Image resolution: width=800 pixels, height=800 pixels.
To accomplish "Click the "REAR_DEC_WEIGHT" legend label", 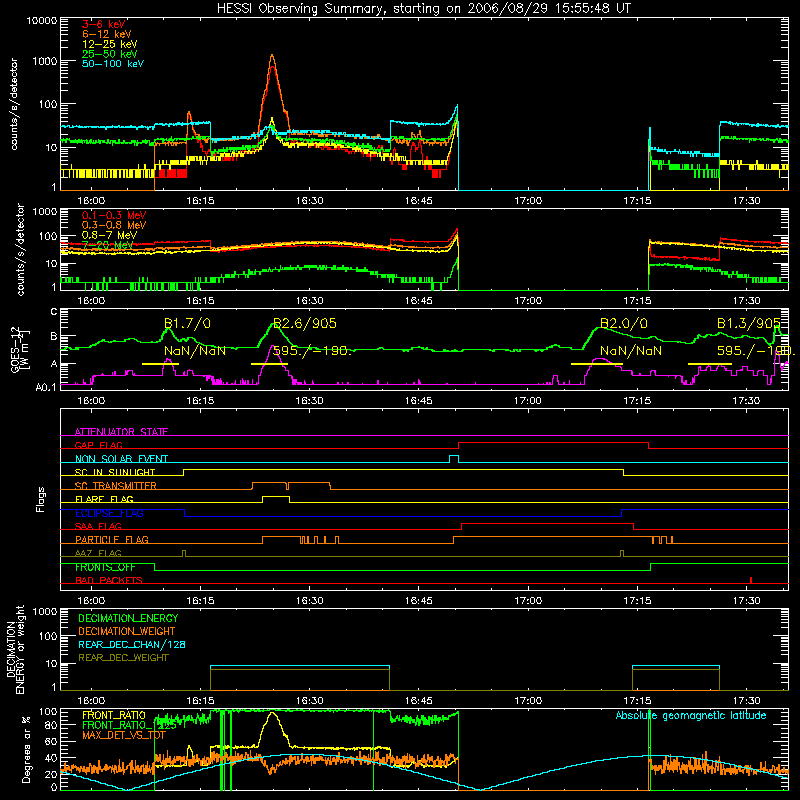I will (x=123, y=658).
